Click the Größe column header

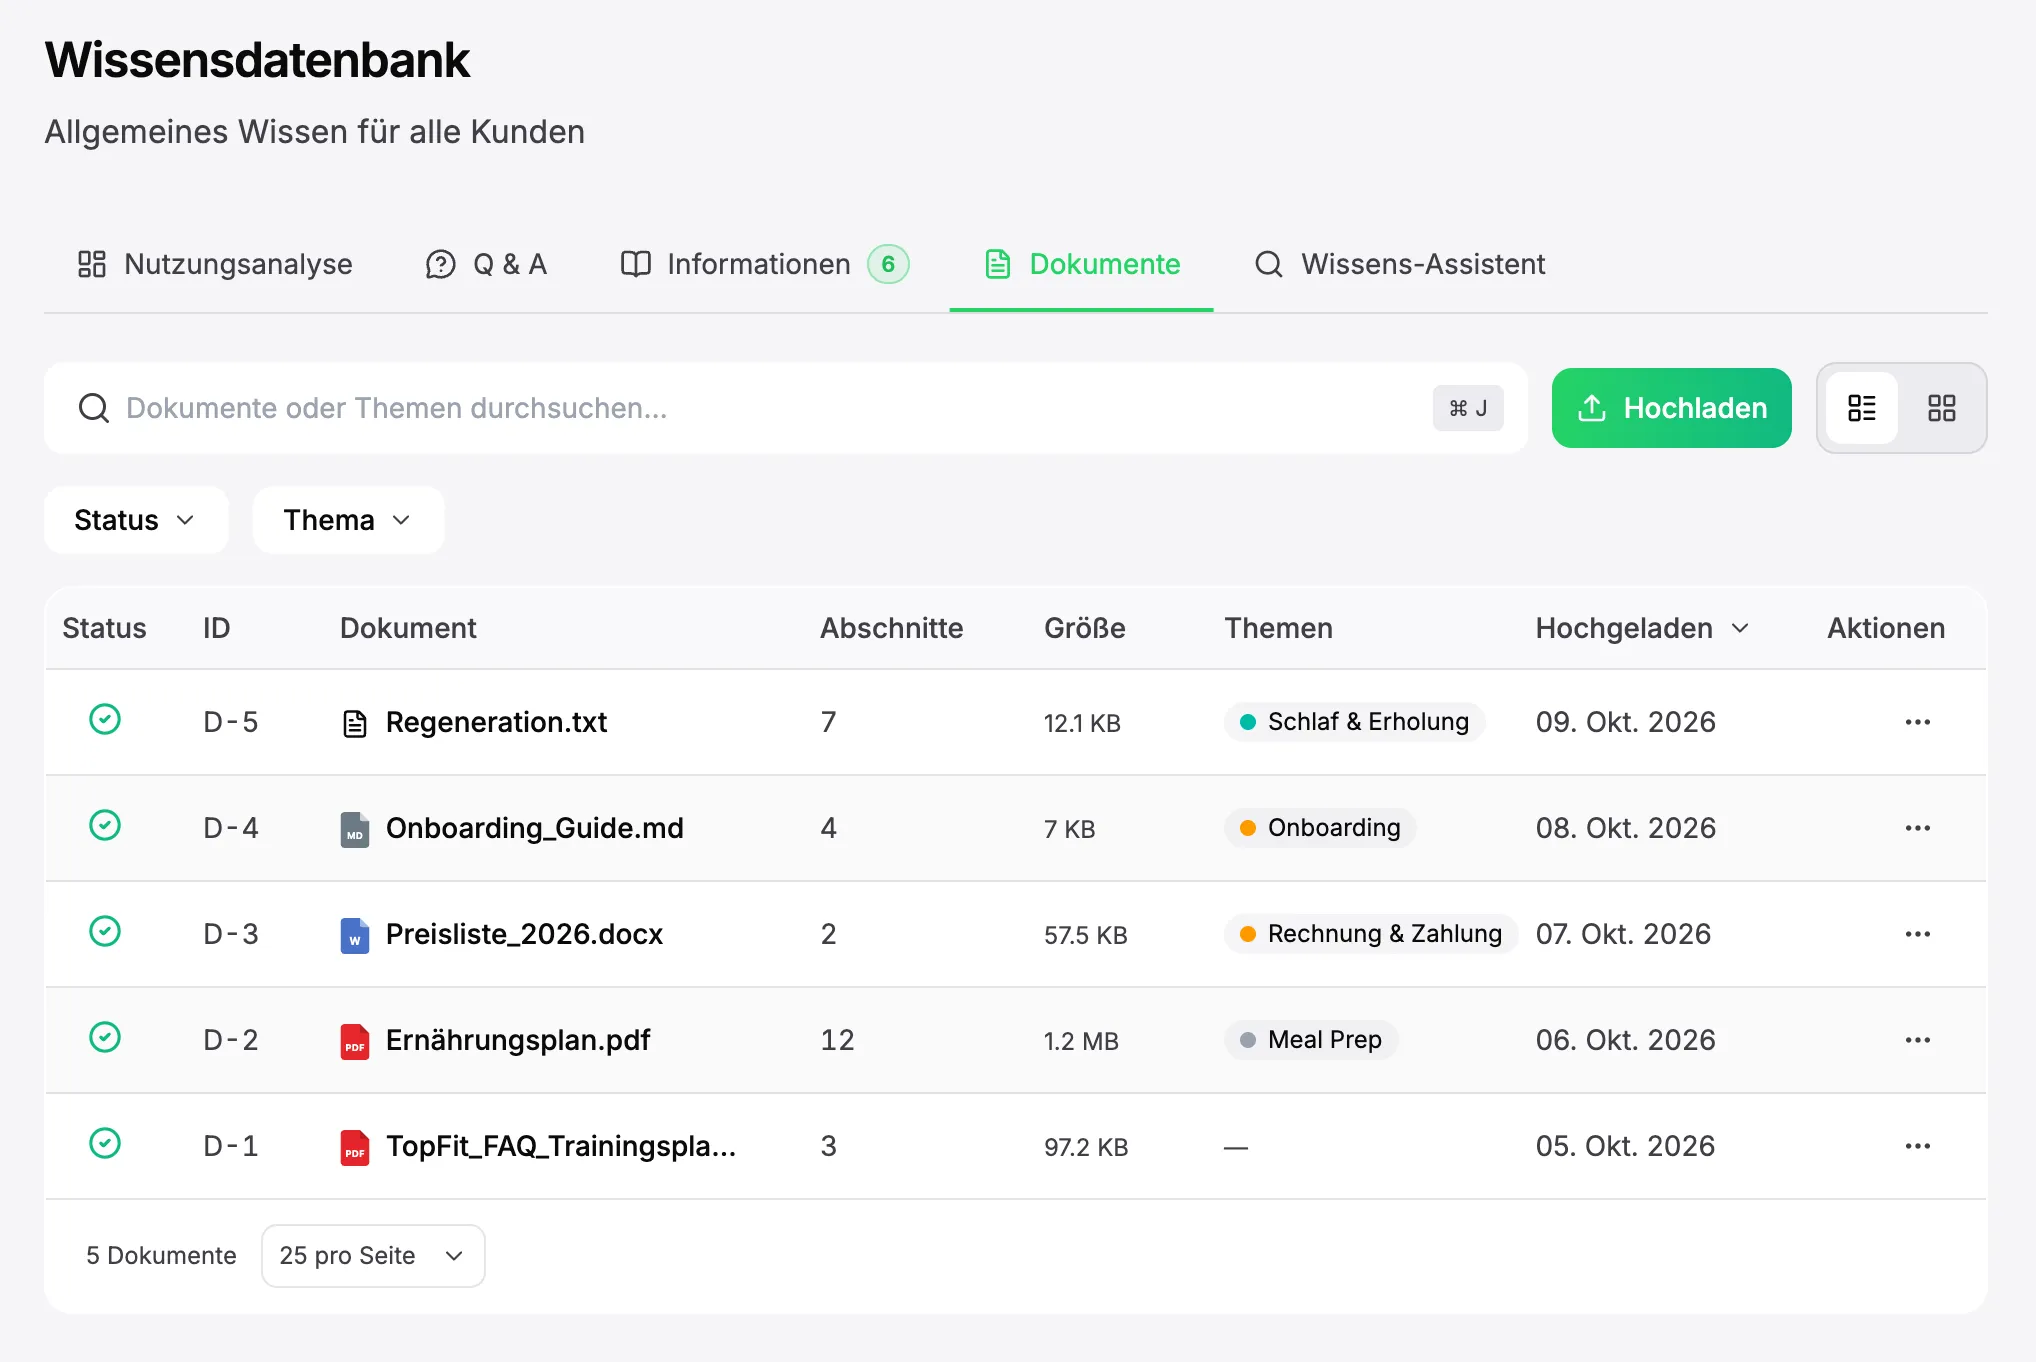coord(1085,628)
